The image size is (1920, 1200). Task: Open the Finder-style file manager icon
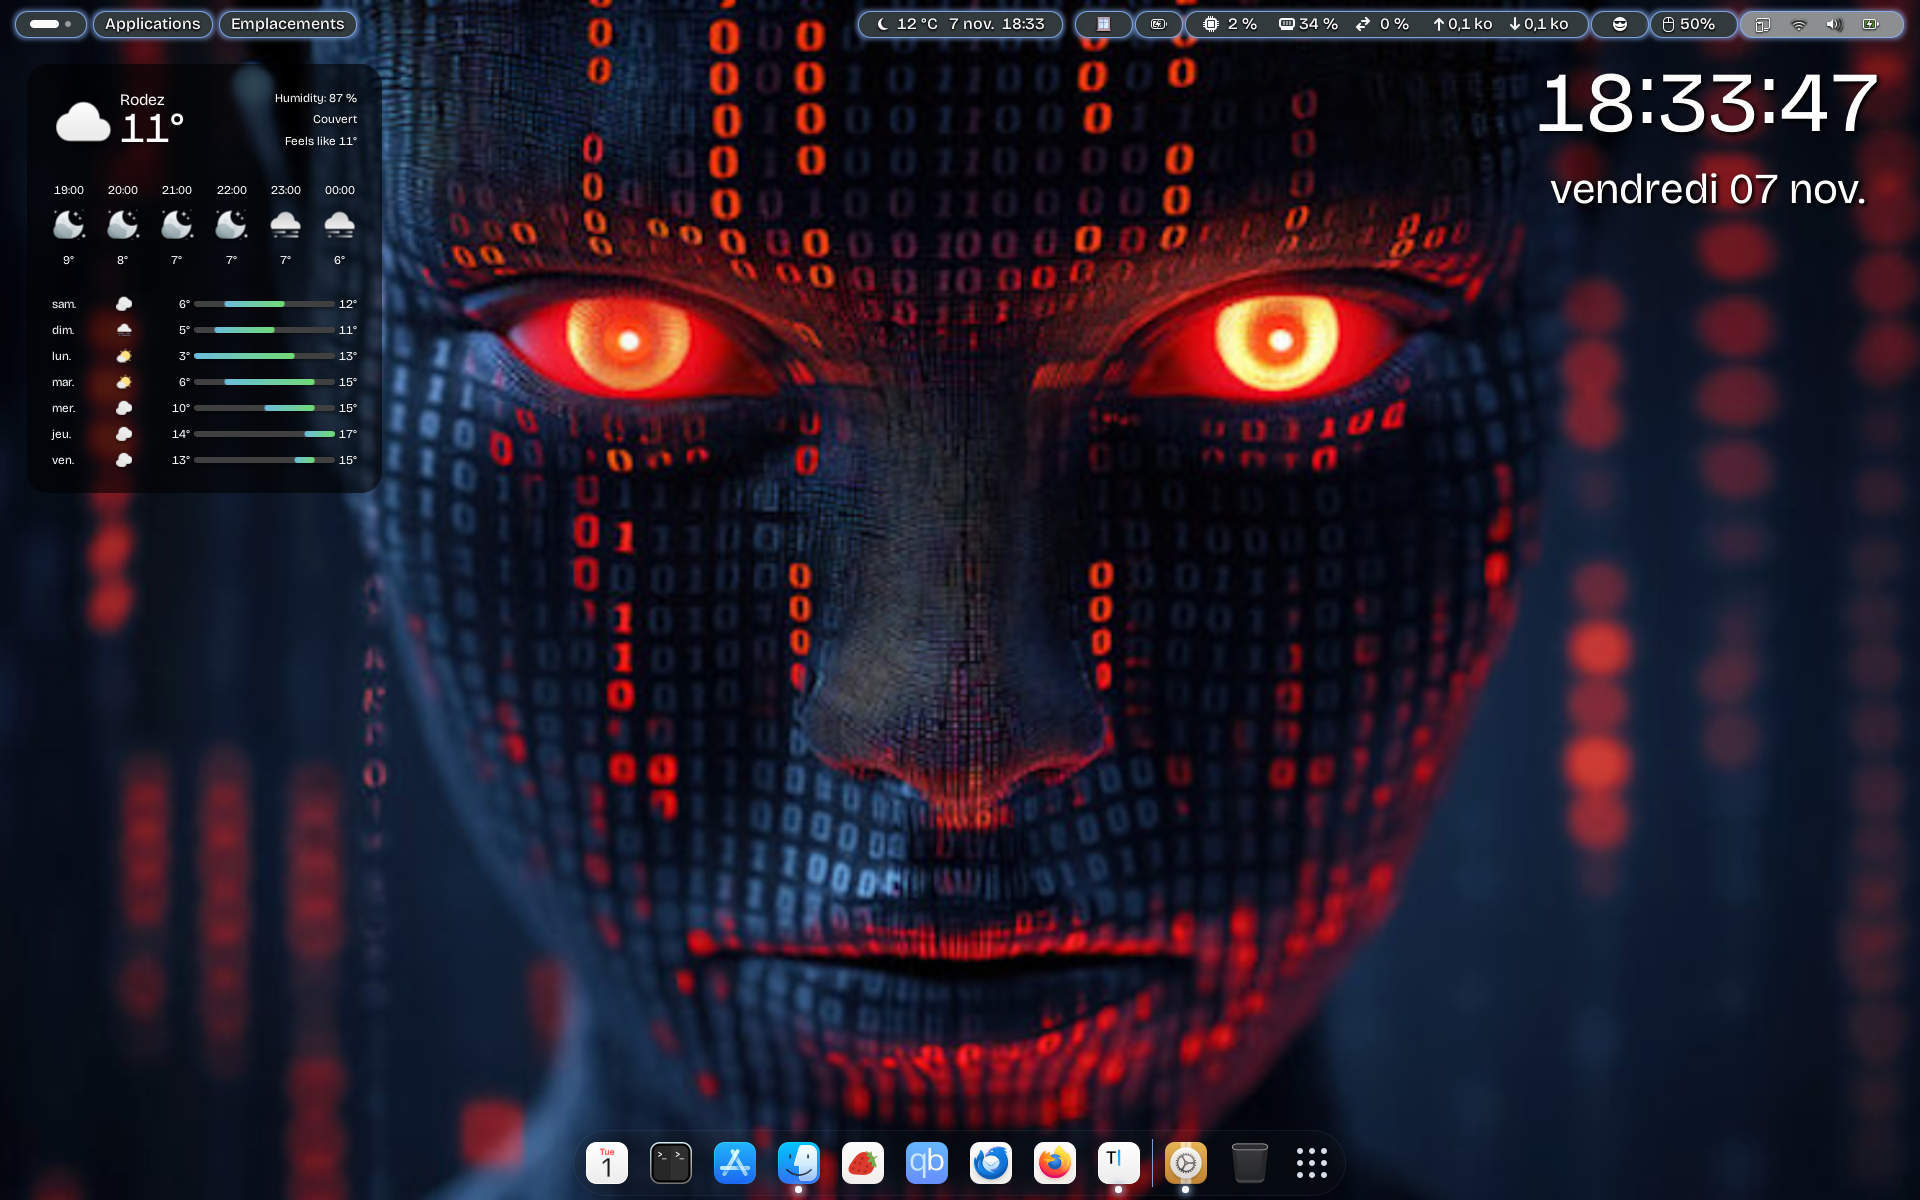[x=799, y=1163]
